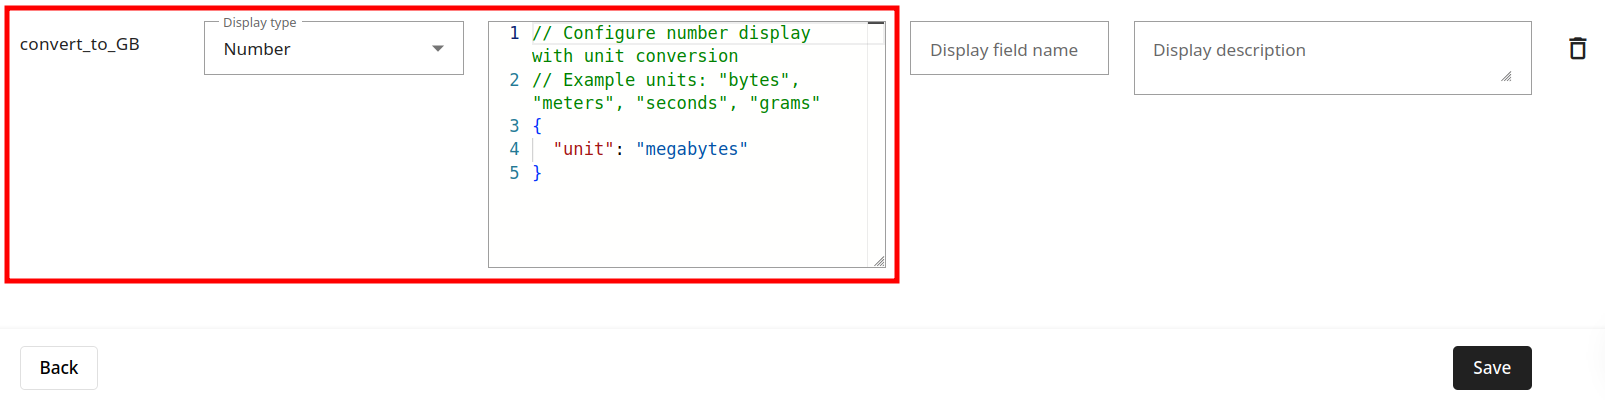Image resolution: width=1605 pixels, height=403 pixels.
Task: Click the convert_to_GB field label
Action: [80, 44]
